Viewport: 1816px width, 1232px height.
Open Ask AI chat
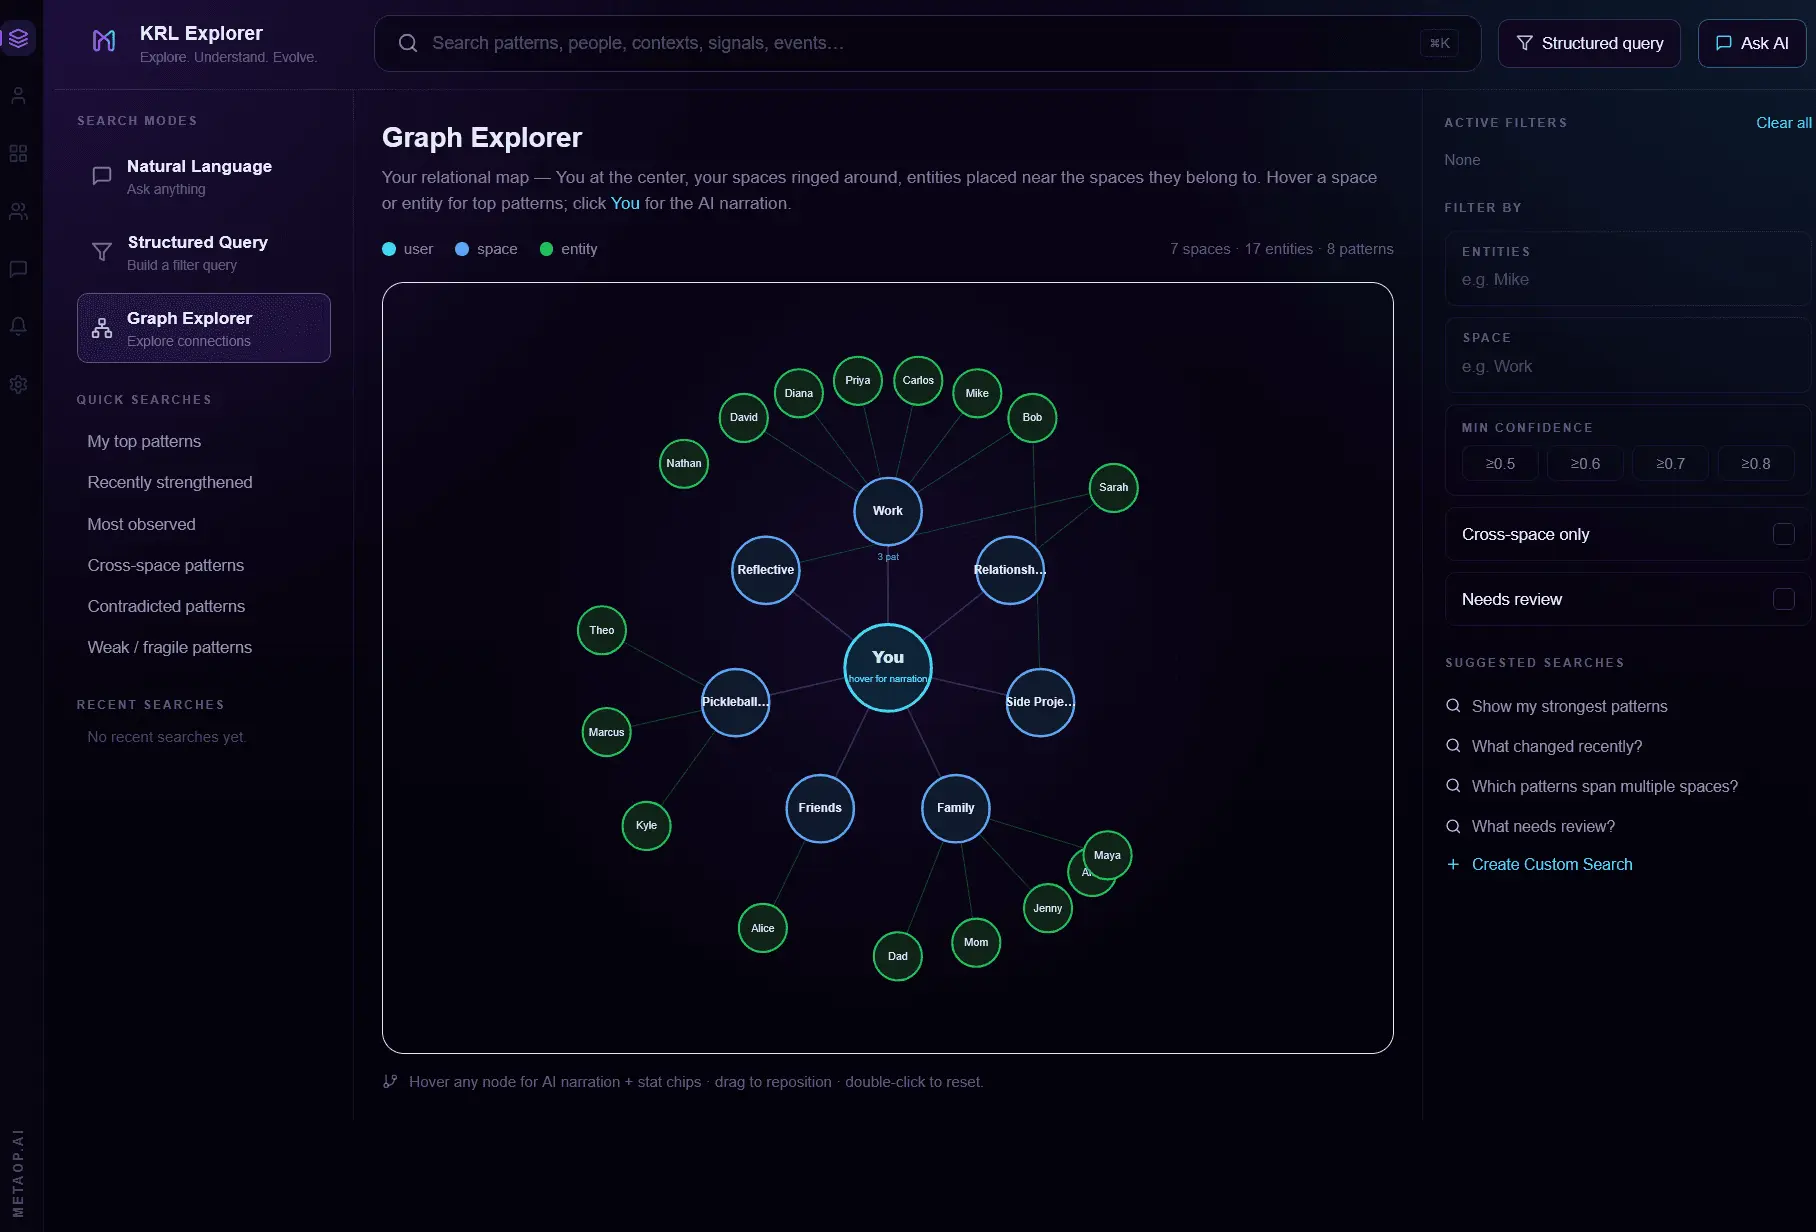(1752, 43)
